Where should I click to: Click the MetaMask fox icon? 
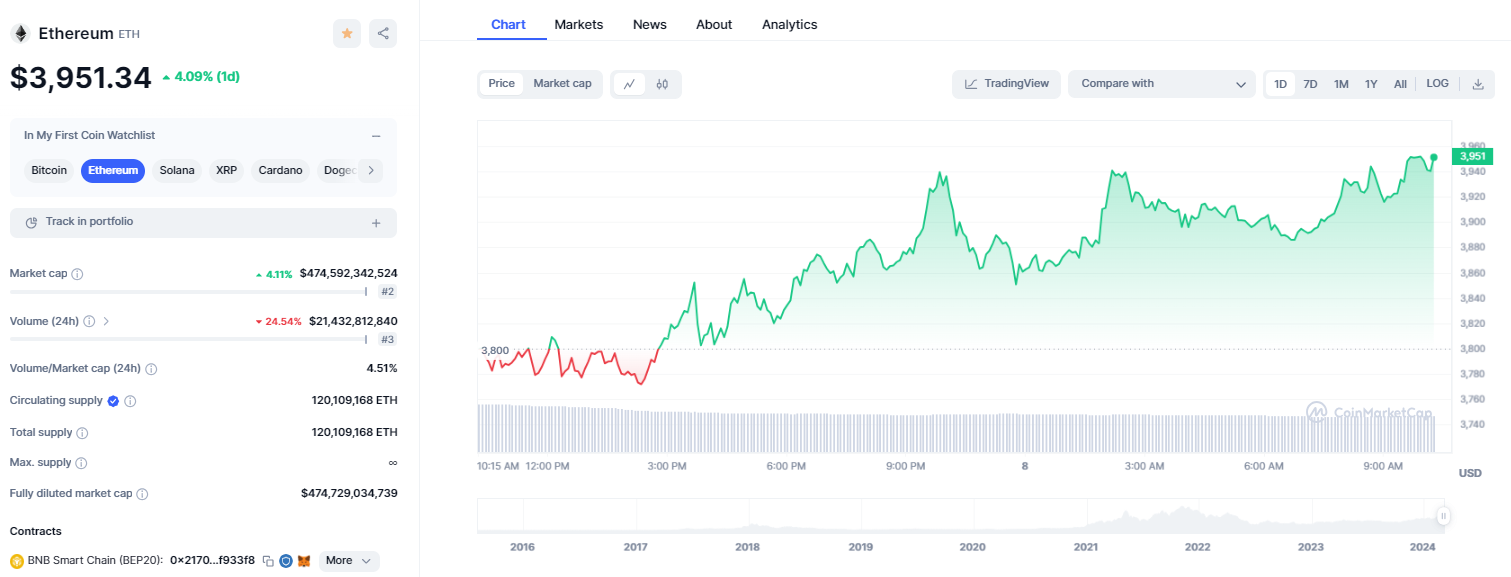pyautogui.click(x=304, y=561)
